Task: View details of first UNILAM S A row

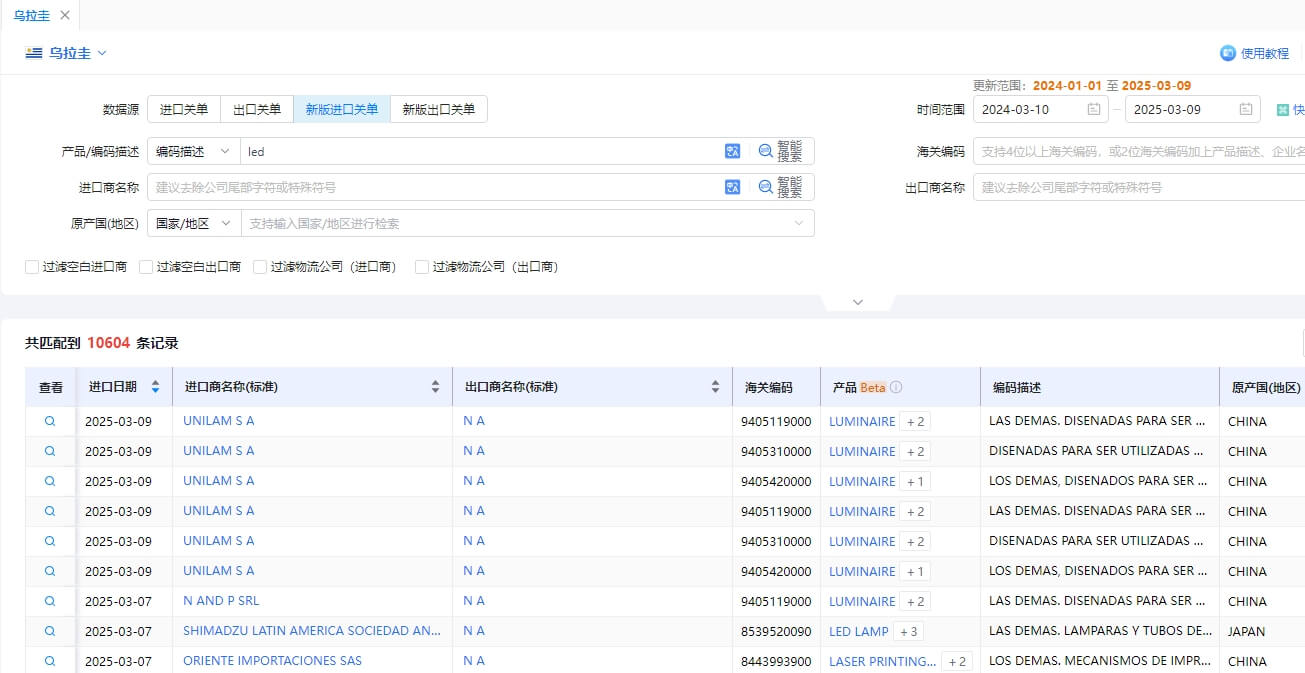Action: point(50,421)
